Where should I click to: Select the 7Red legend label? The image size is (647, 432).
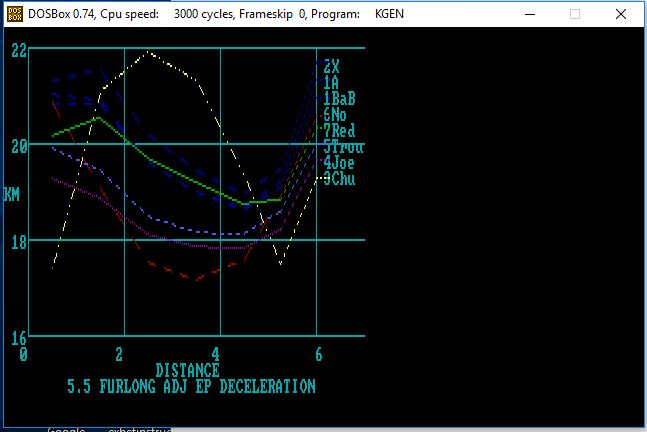[339, 130]
